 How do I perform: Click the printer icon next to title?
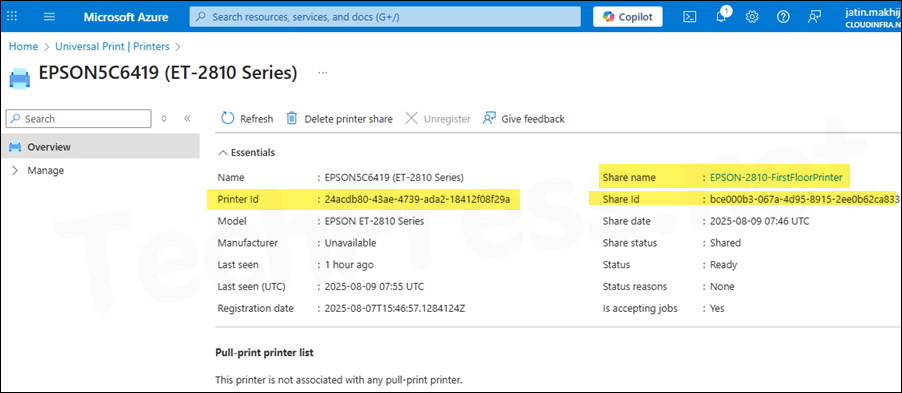tap(20, 78)
